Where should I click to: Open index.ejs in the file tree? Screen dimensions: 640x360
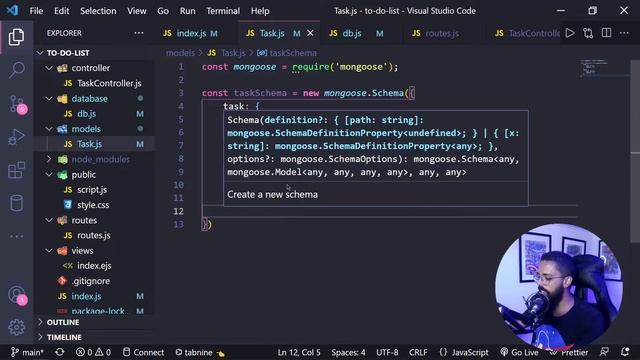coord(94,266)
